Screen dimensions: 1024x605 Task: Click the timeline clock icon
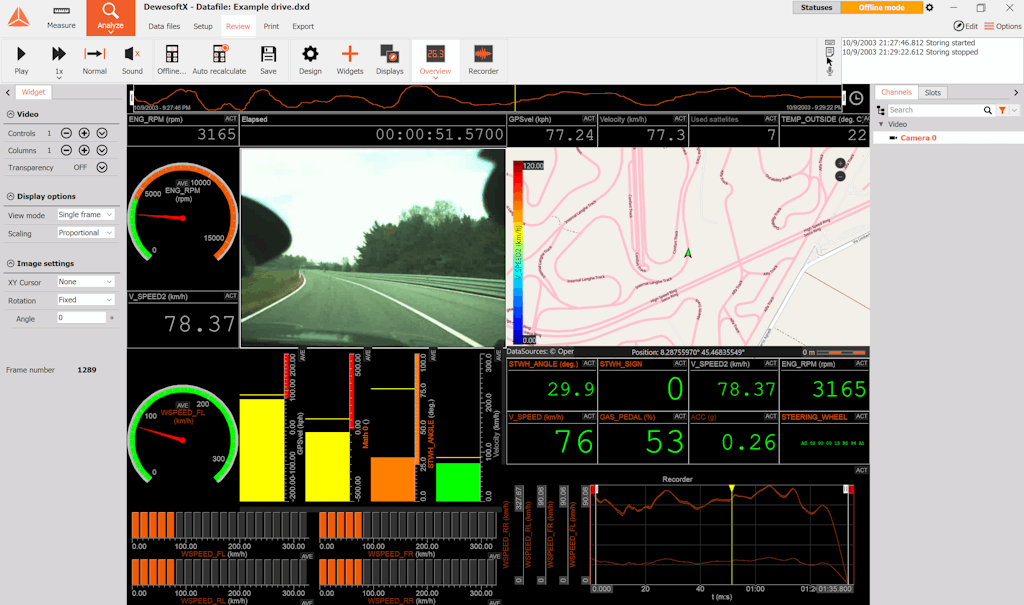pos(856,98)
